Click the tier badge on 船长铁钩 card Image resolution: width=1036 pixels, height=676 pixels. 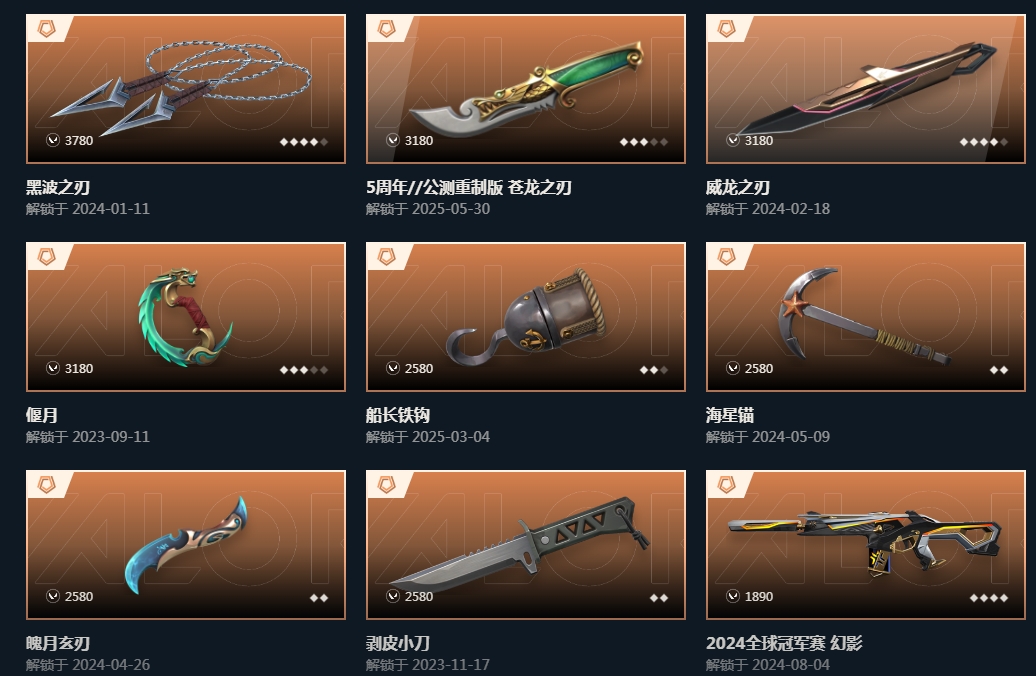[x=387, y=256]
